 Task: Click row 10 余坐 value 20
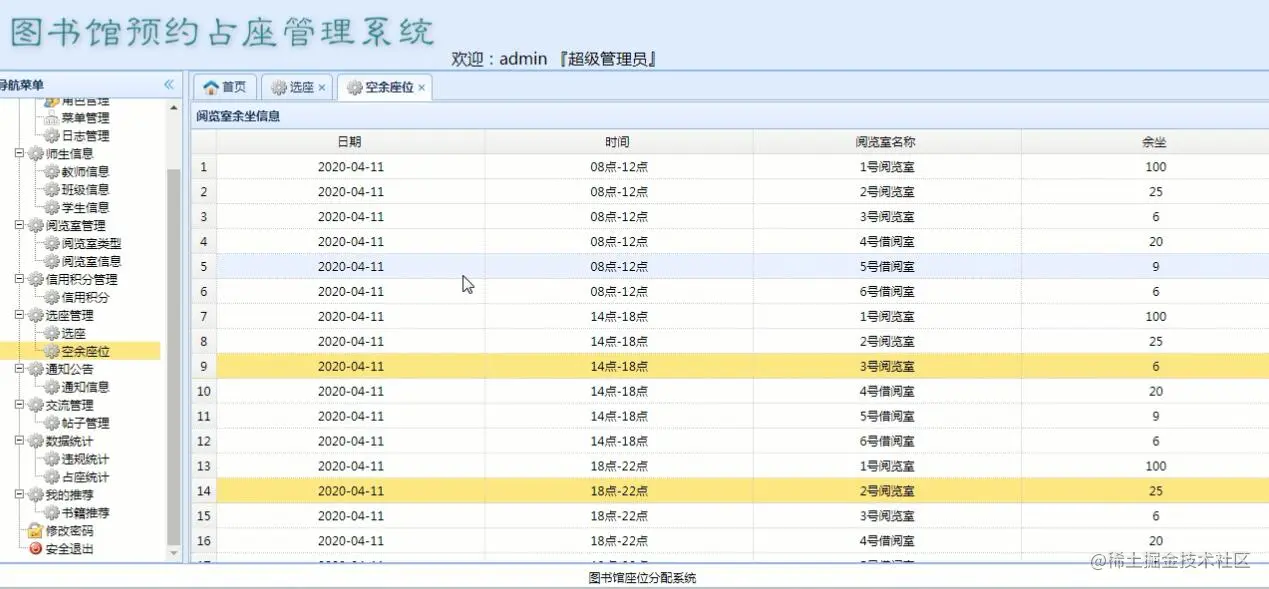click(x=1155, y=392)
